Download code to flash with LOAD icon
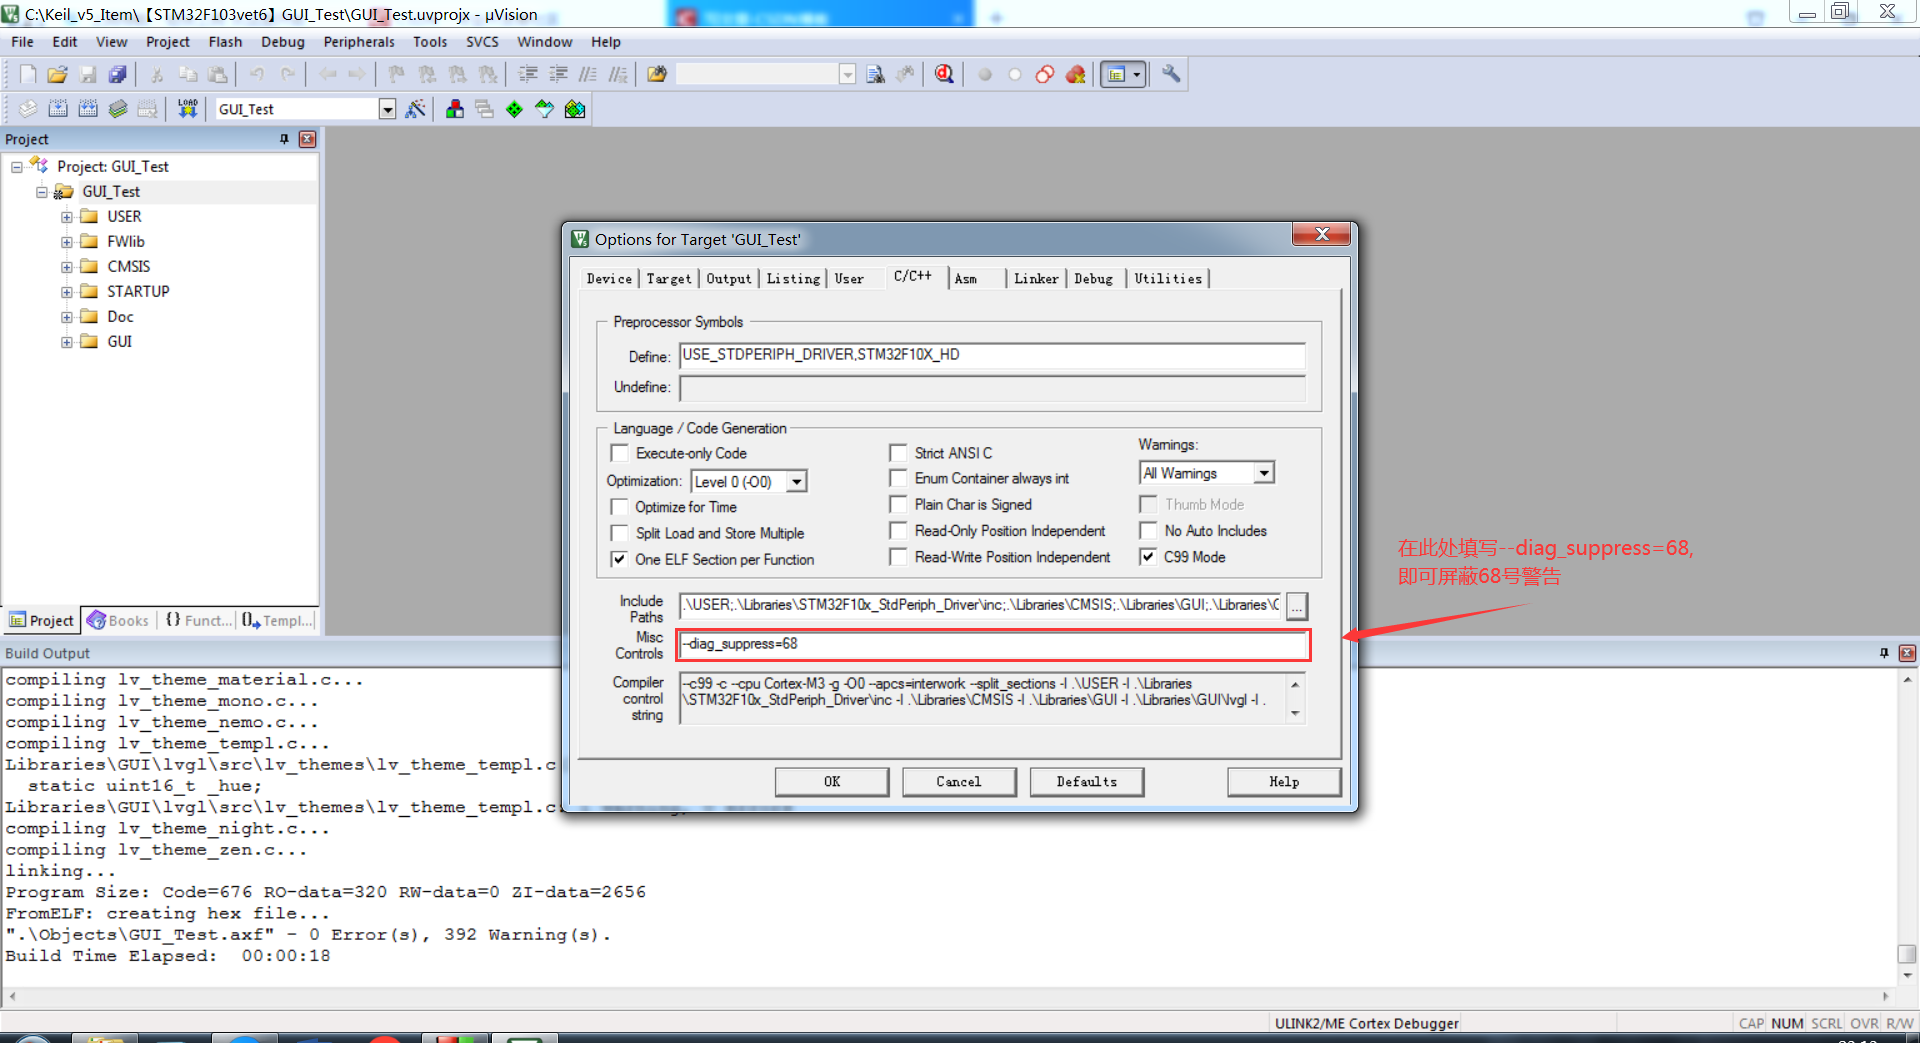The image size is (1920, 1043). point(186,108)
